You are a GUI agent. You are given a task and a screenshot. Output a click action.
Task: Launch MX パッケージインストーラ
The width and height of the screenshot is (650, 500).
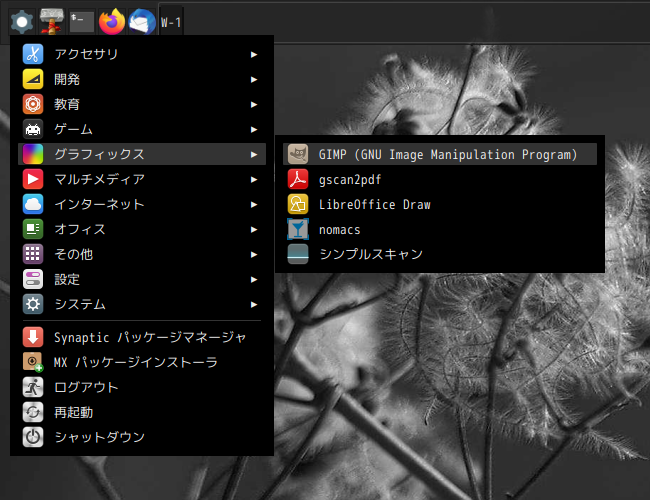pos(142,362)
